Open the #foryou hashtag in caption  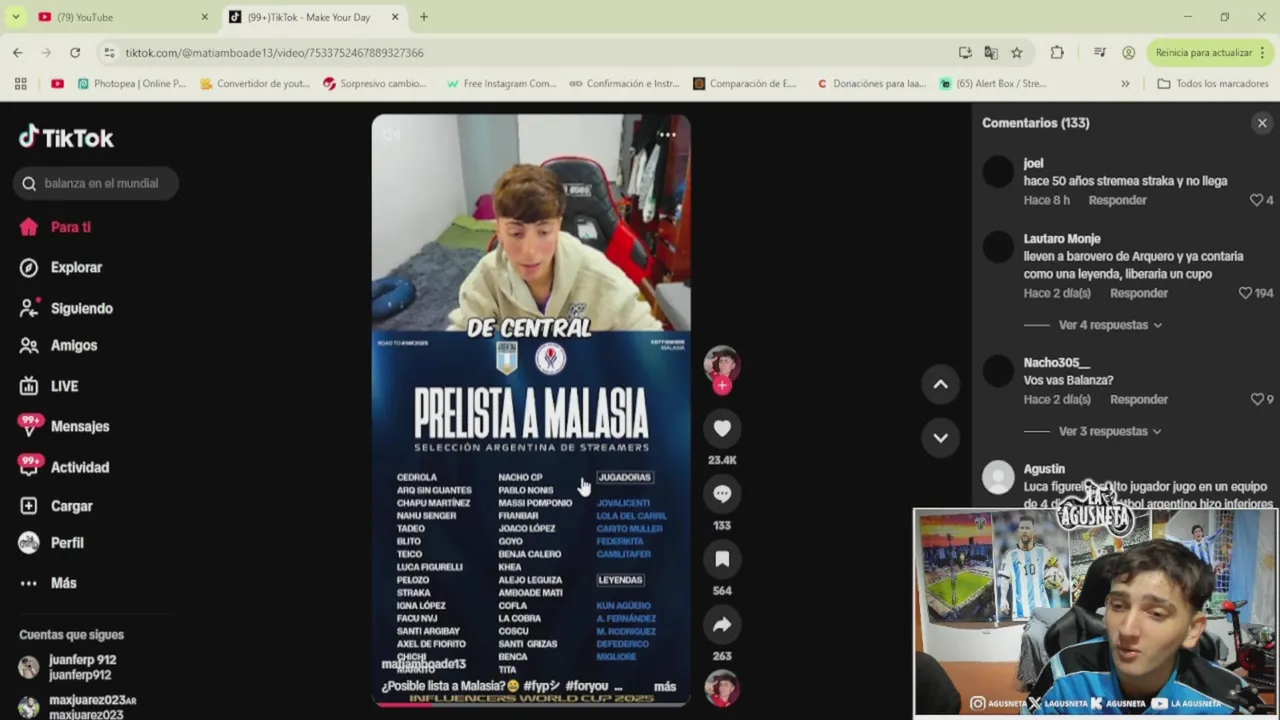coord(586,687)
